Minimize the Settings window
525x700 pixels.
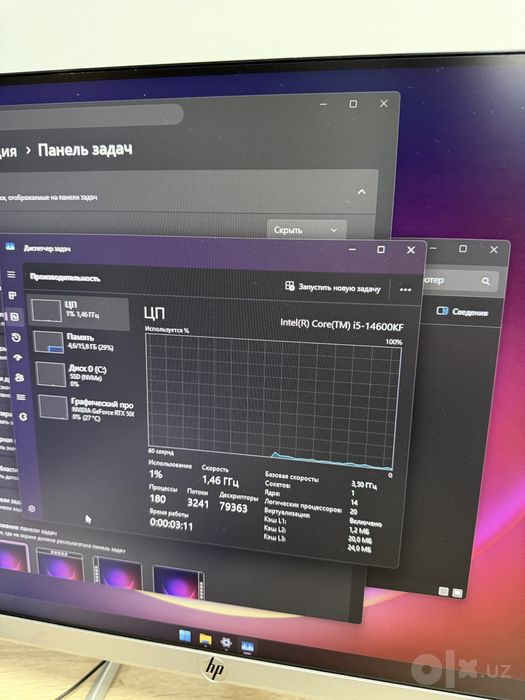(x=324, y=104)
